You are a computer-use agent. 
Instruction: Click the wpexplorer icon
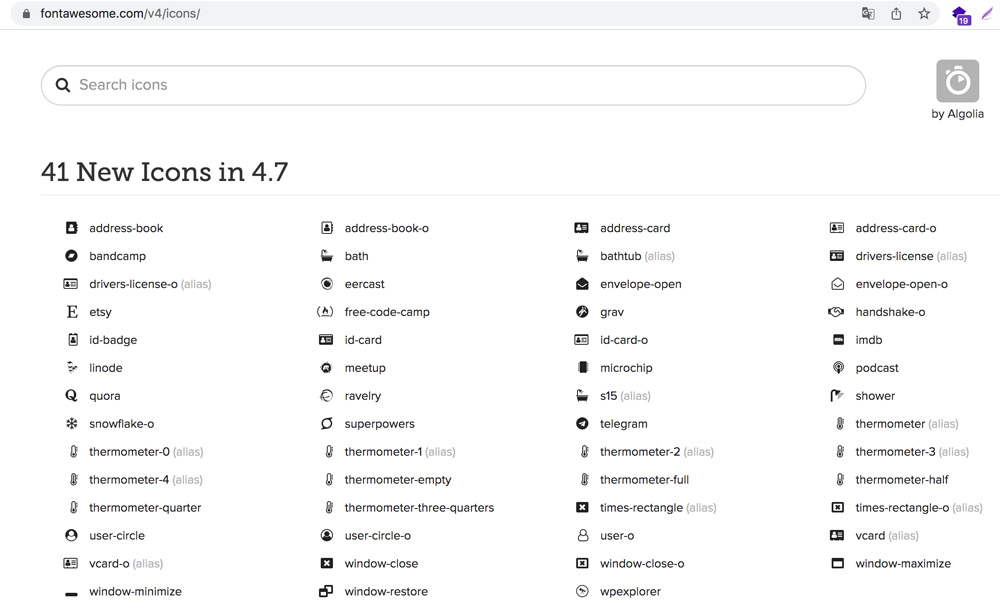tap(582, 592)
